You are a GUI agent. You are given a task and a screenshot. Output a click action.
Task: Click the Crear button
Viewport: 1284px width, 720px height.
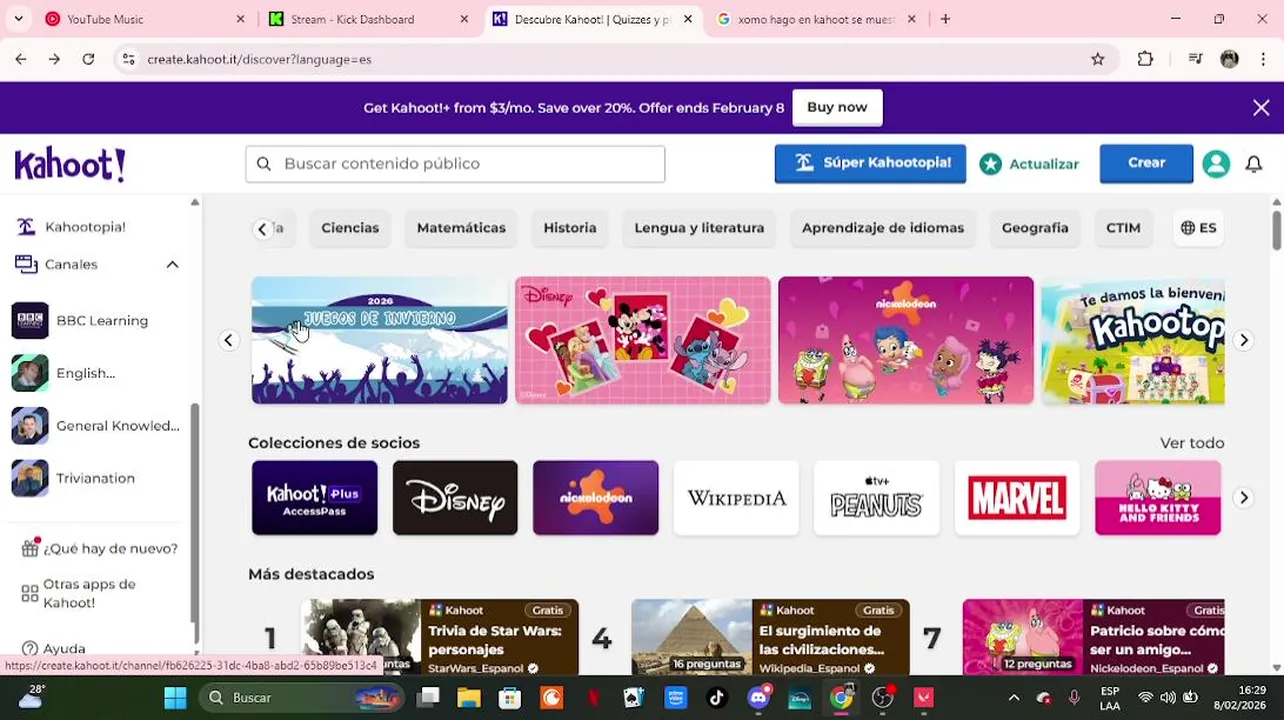tap(1146, 163)
